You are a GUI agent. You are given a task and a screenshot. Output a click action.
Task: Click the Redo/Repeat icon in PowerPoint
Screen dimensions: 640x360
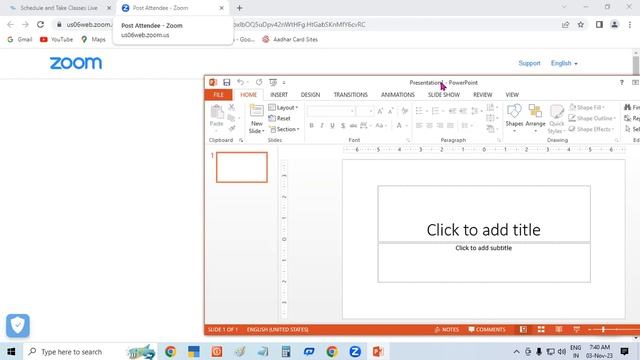(x=259, y=82)
